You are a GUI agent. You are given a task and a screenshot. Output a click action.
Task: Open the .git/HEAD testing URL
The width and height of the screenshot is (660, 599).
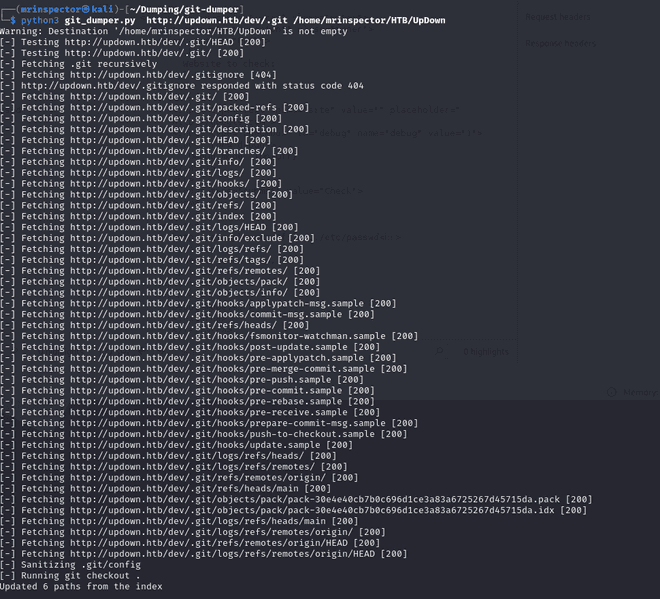151,42
